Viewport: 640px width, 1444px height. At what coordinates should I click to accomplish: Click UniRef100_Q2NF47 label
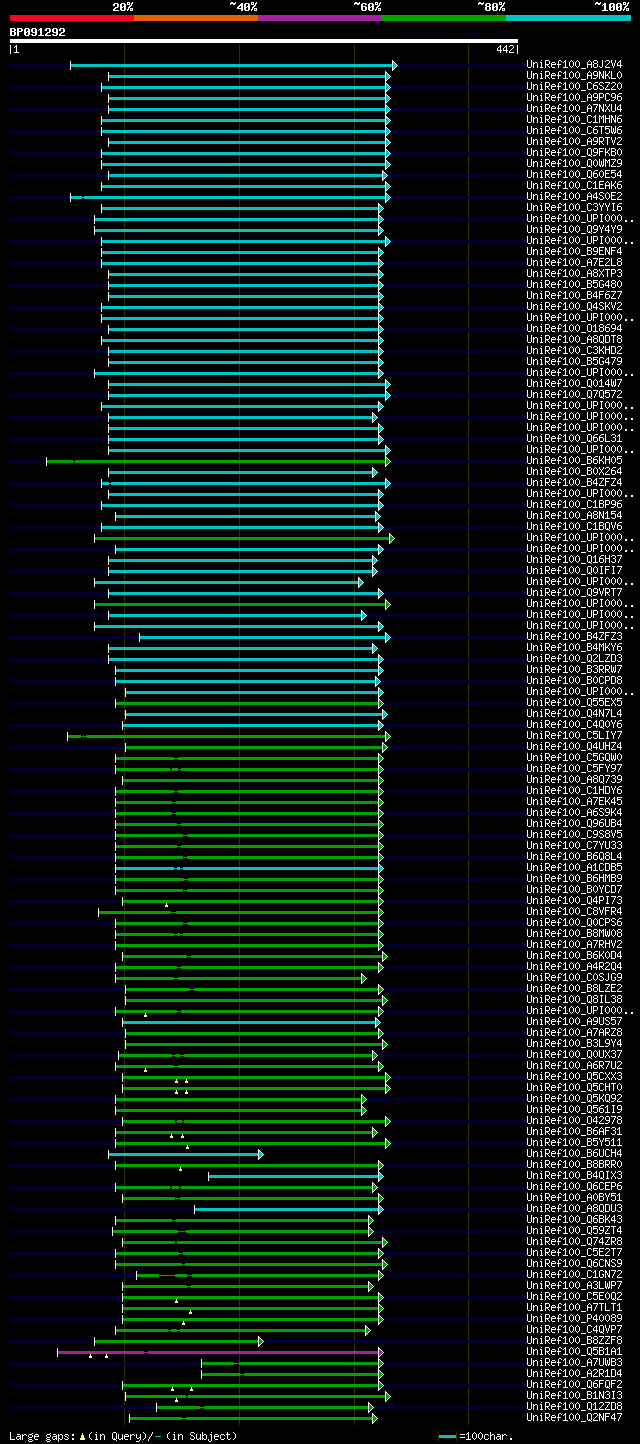(x=574, y=1417)
